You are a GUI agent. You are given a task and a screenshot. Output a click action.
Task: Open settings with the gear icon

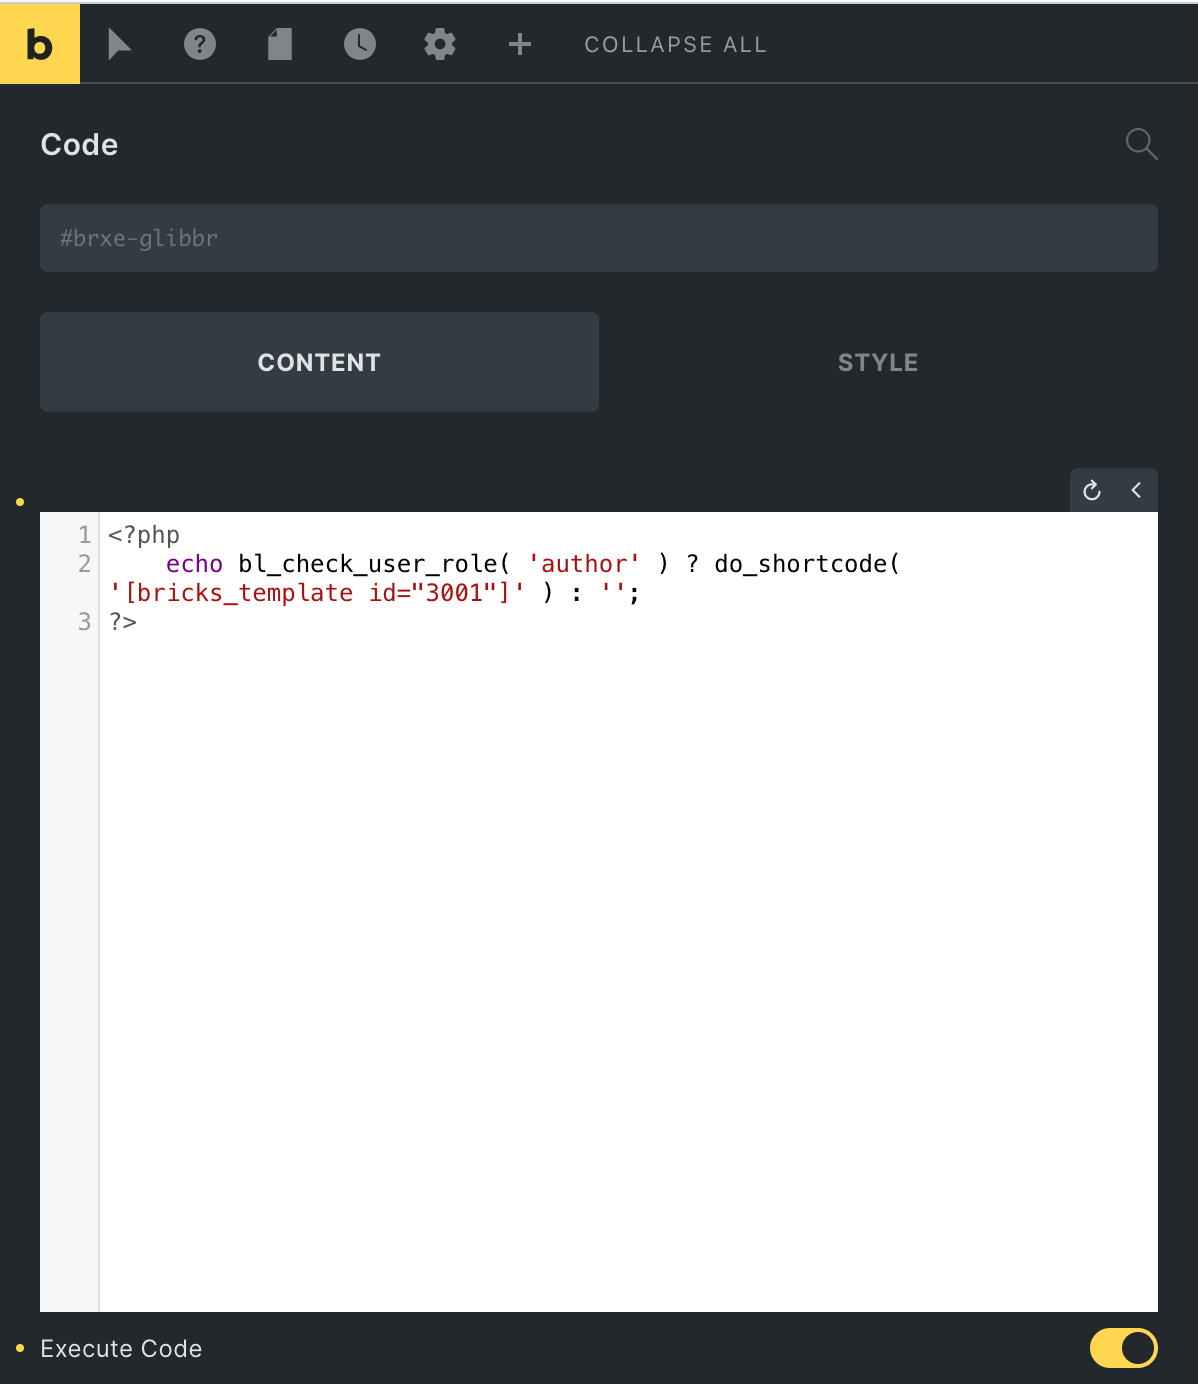pyautogui.click(x=440, y=44)
